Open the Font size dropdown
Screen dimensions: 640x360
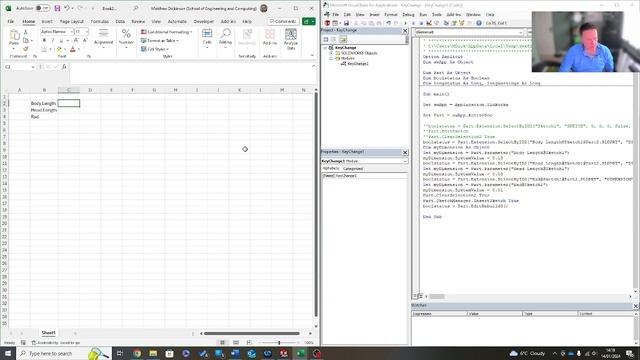[x=86, y=31]
